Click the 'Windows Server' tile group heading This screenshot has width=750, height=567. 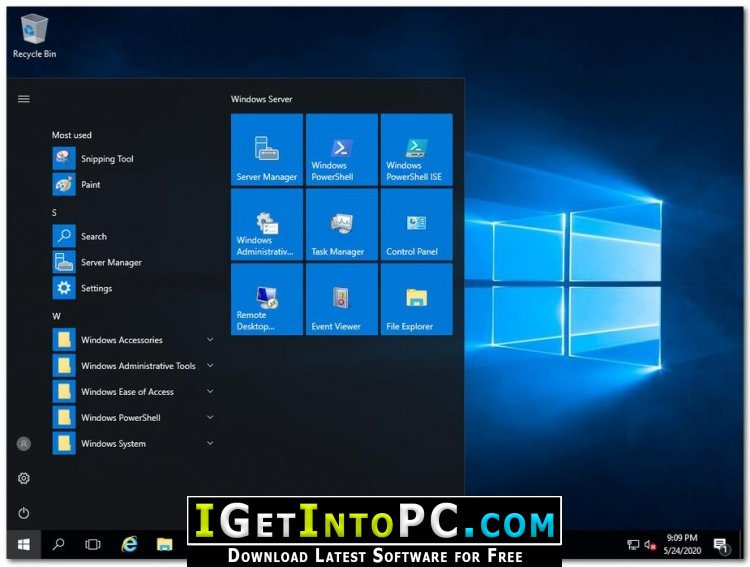(262, 99)
